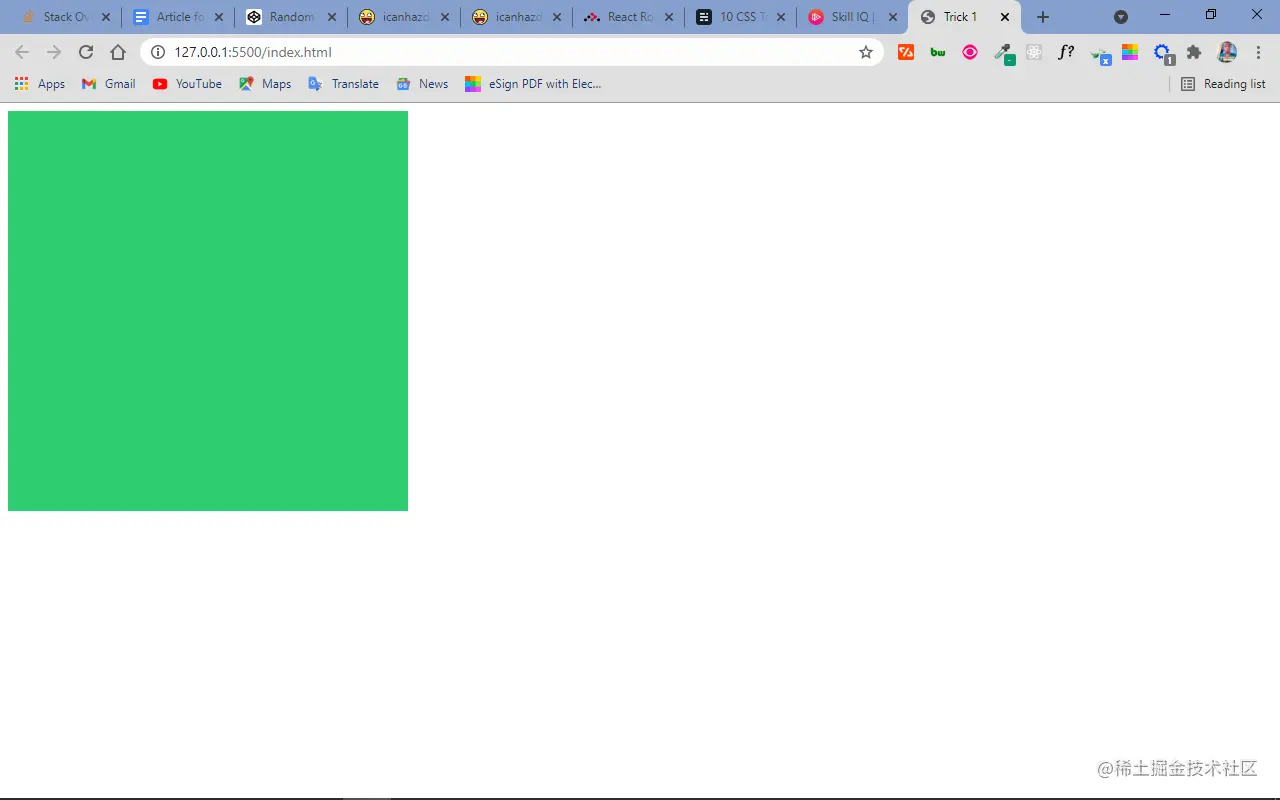Screen dimensions: 1280x800
Task: Open the Chrome profile avatar
Action: (x=1227, y=52)
